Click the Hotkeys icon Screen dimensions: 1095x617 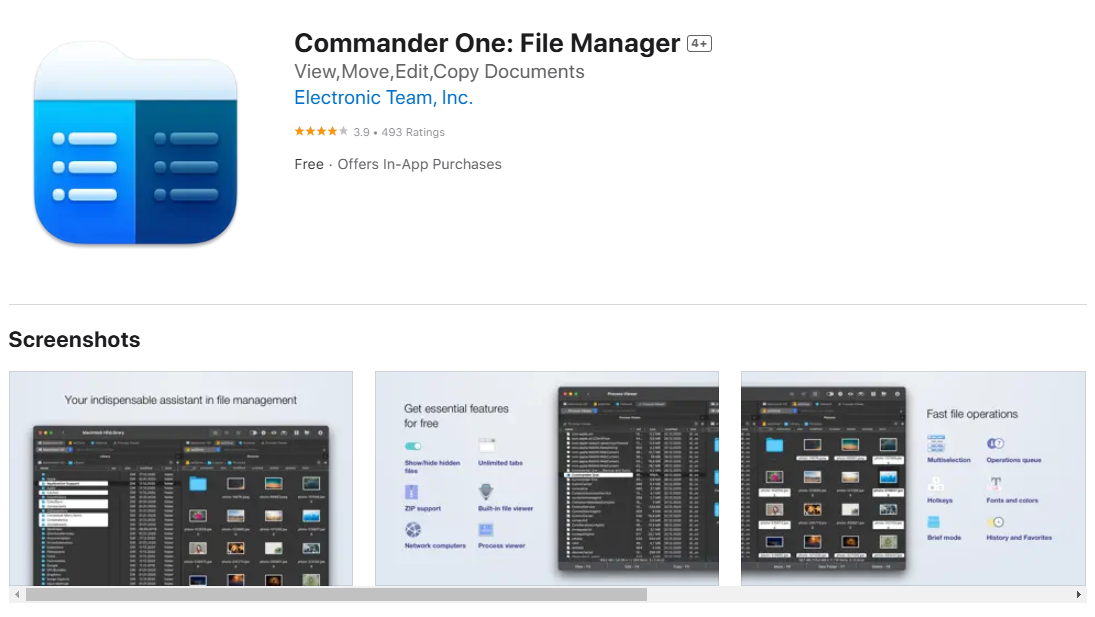tap(936, 484)
